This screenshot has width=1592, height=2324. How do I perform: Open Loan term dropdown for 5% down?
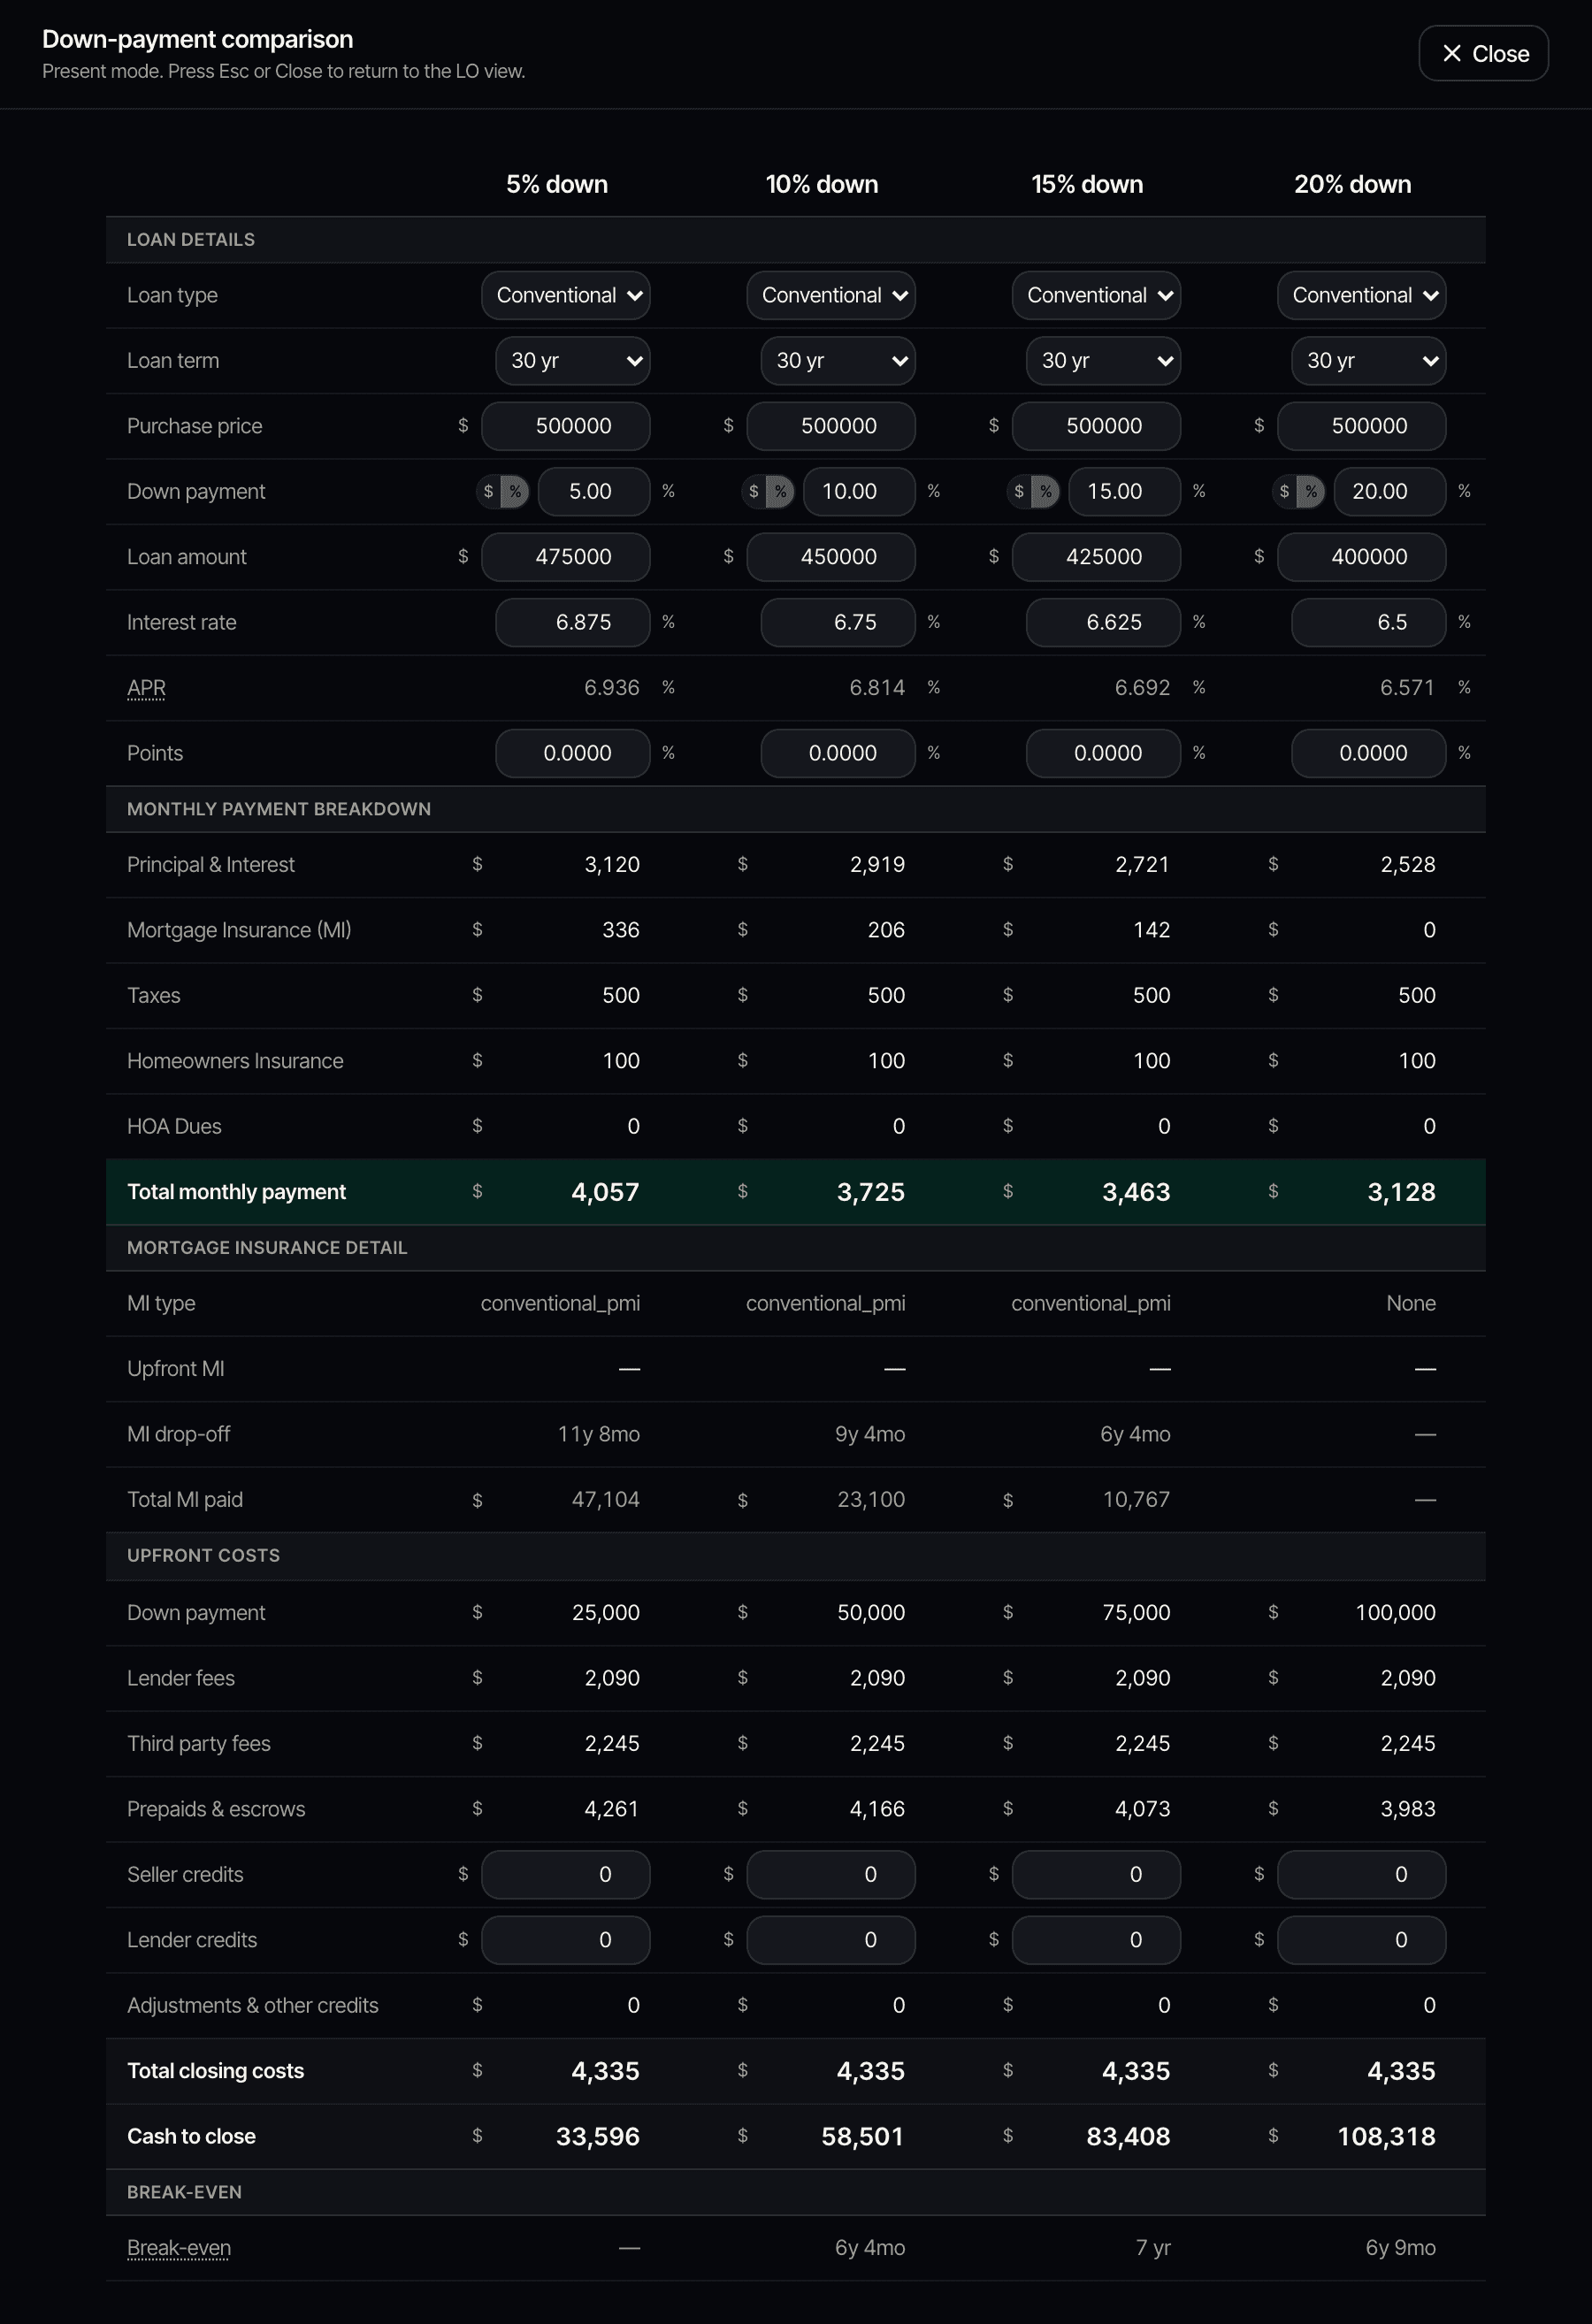click(x=573, y=361)
